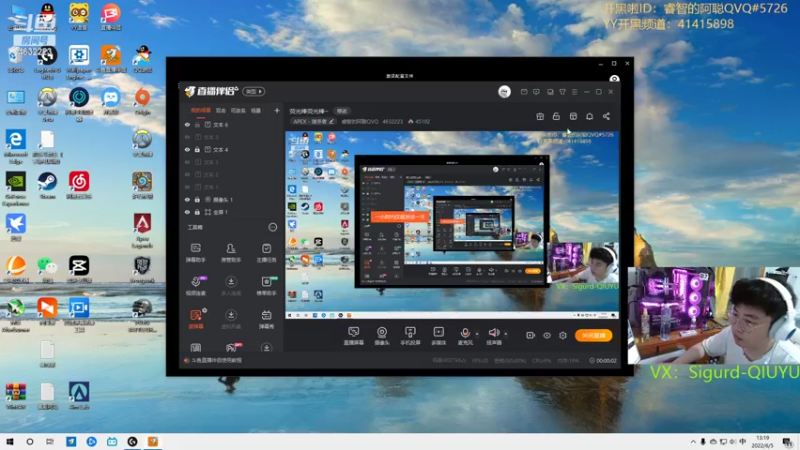Add a new scene with the plus icon
Image resolution: width=800 pixels, height=450 pixels.
click(277, 110)
